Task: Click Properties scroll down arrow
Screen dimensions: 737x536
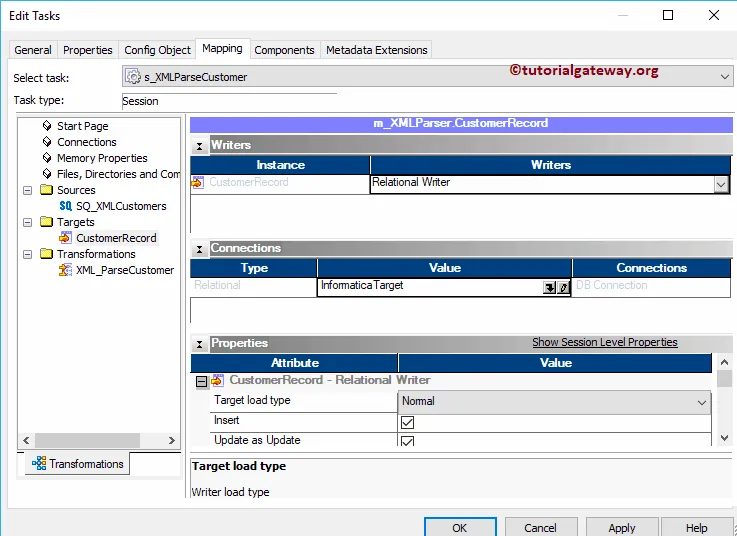Action: [724, 438]
